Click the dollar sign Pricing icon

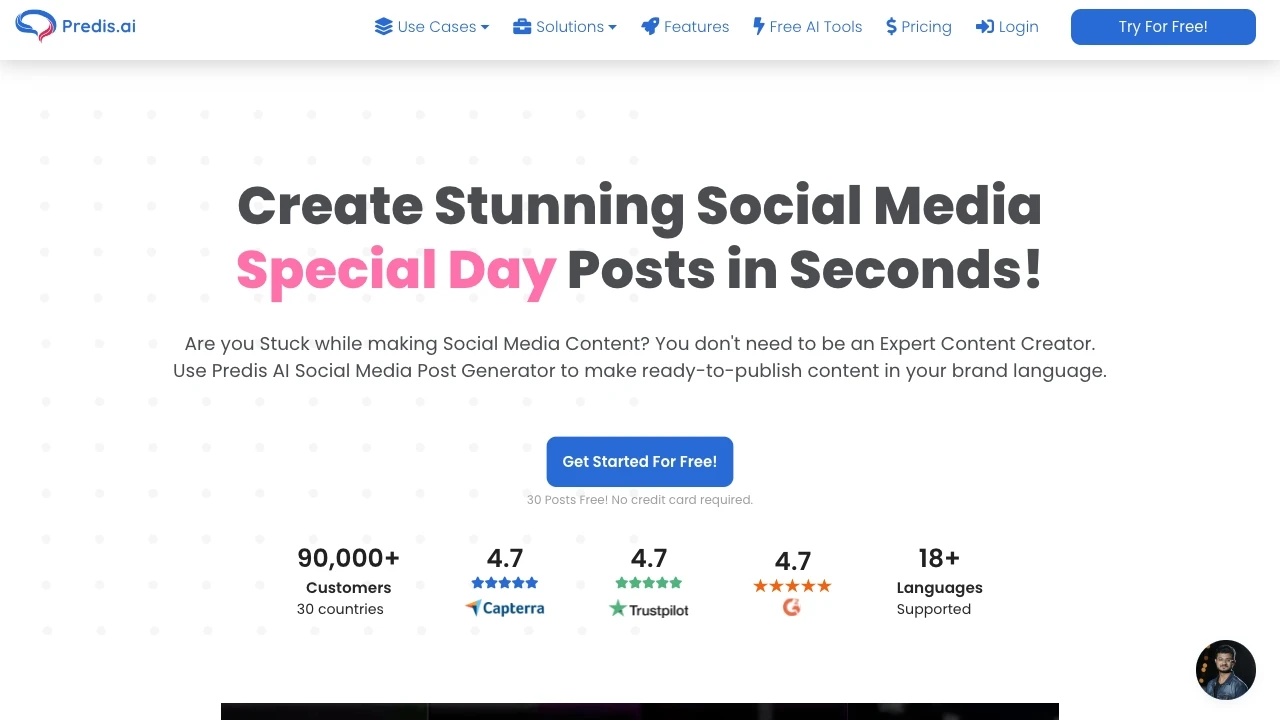pos(891,27)
